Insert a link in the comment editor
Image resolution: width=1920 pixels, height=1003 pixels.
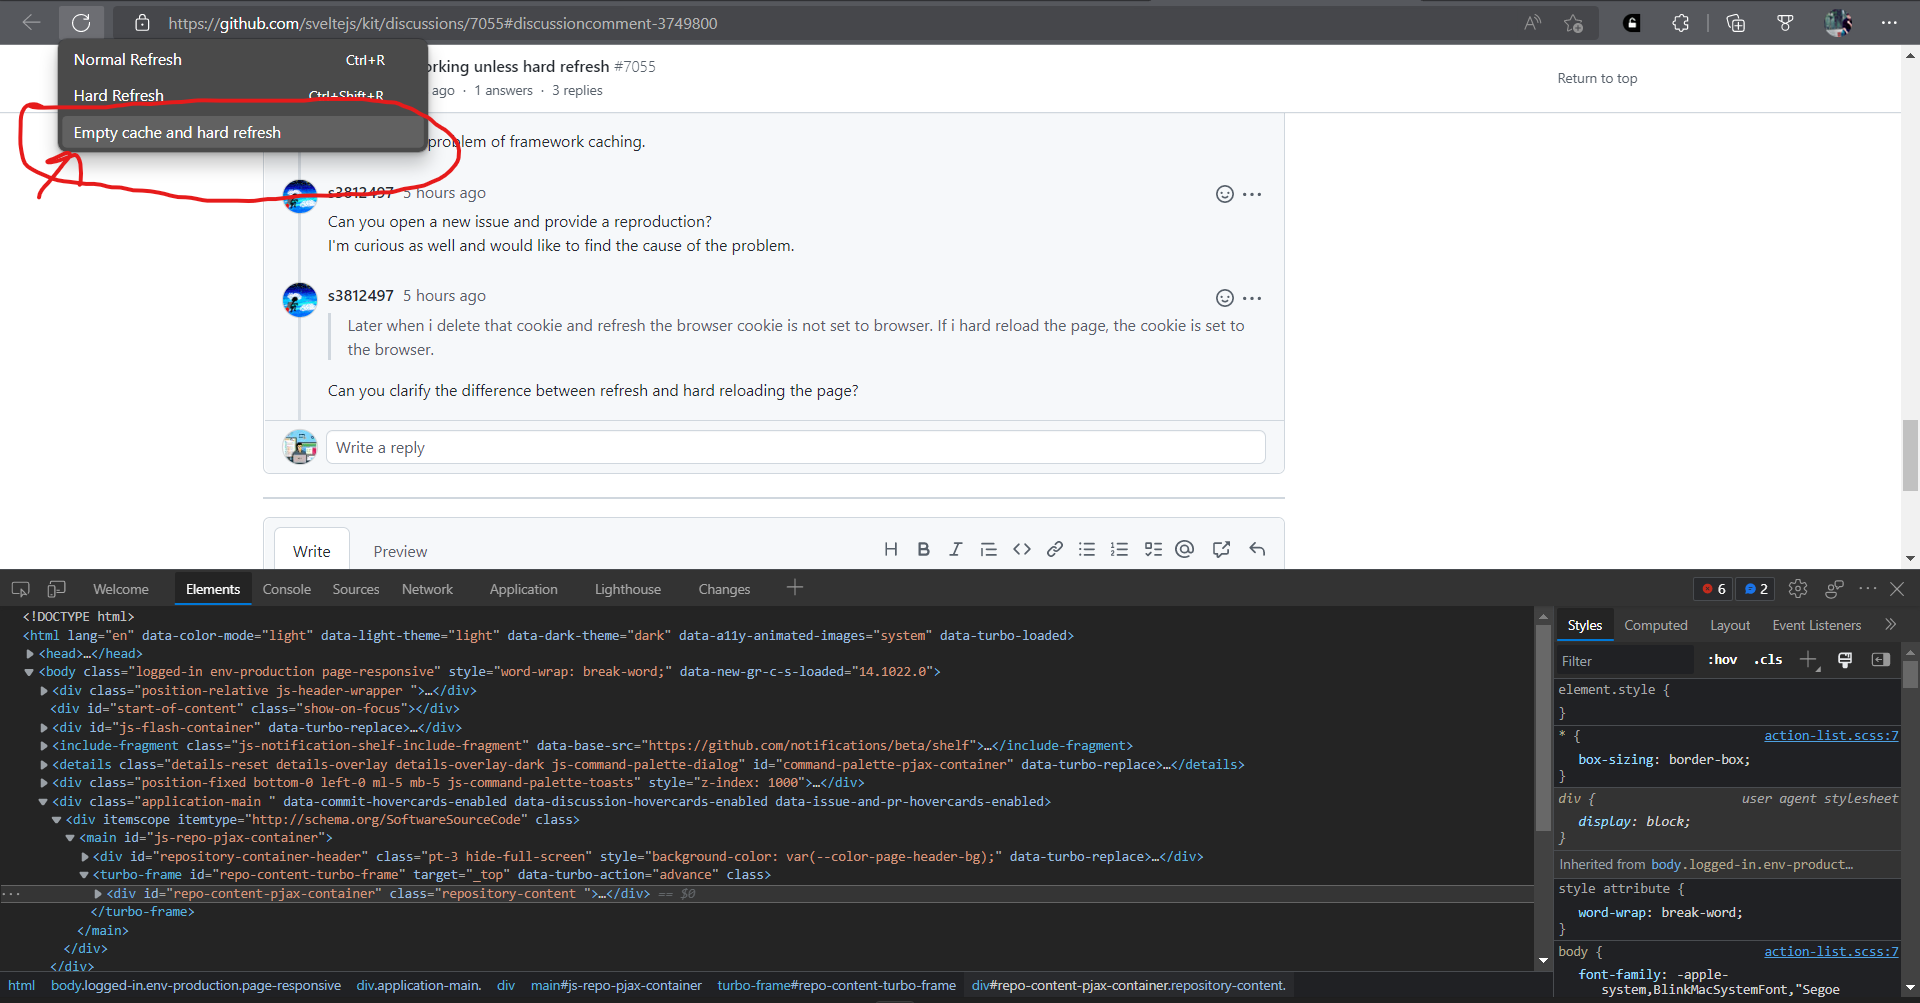click(1055, 549)
